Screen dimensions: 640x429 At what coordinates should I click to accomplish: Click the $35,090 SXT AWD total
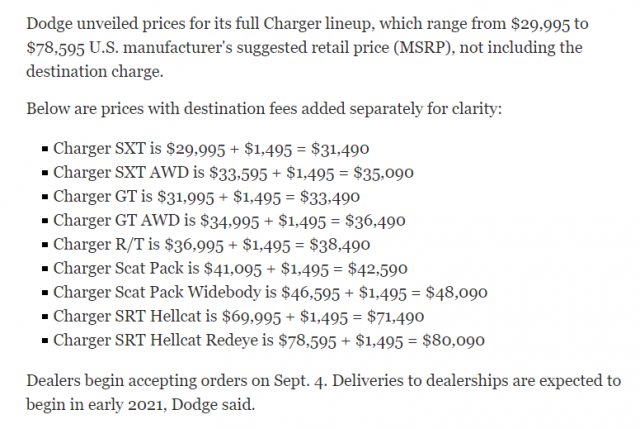pos(384,172)
